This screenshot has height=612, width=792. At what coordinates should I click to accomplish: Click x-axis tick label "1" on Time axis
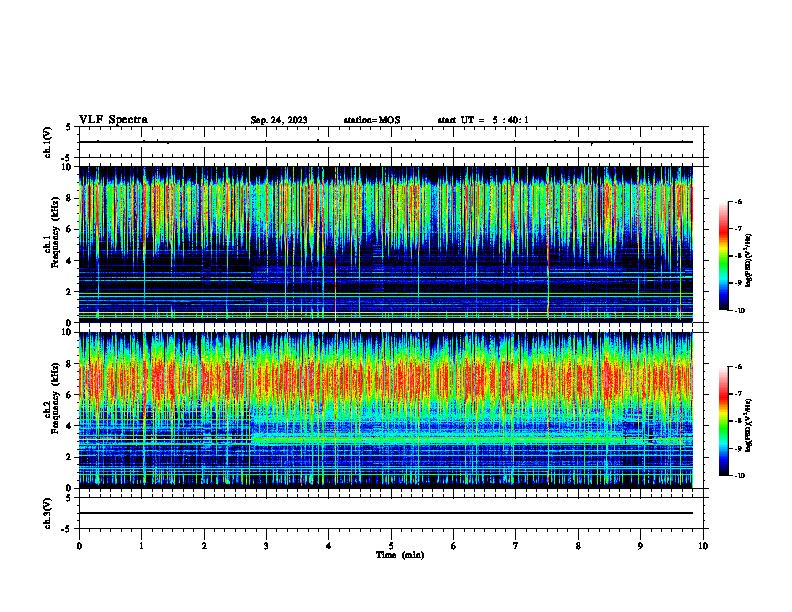pos(142,546)
